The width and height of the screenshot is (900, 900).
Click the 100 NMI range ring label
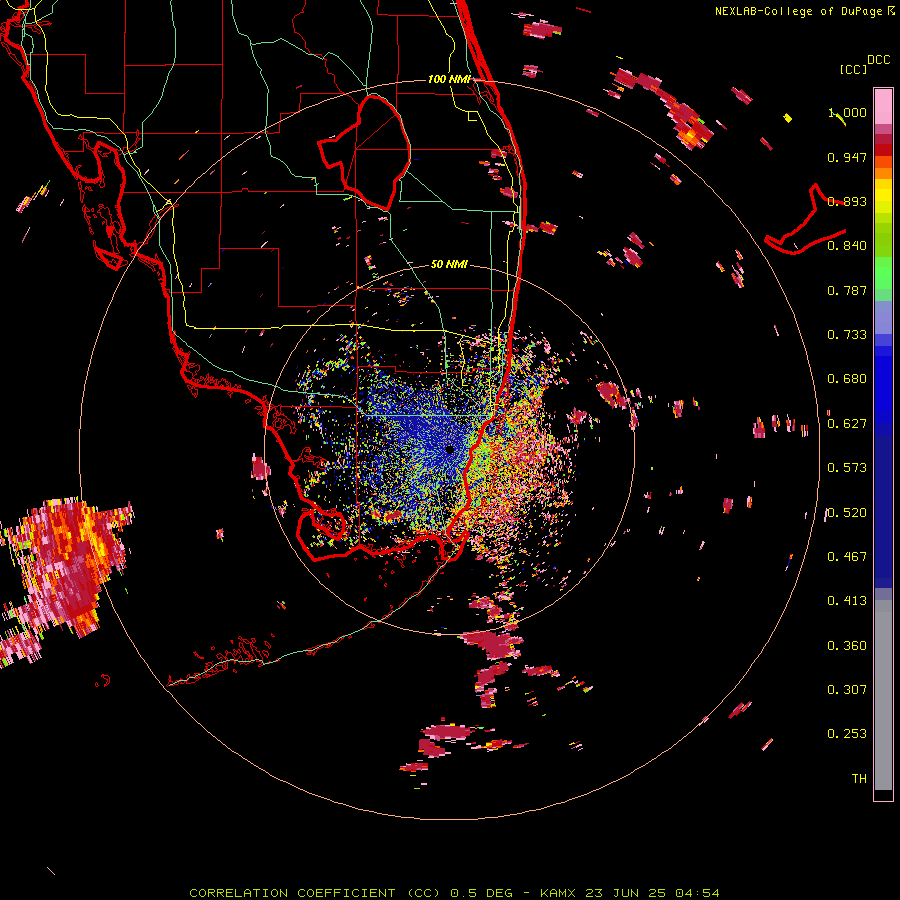point(449,79)
